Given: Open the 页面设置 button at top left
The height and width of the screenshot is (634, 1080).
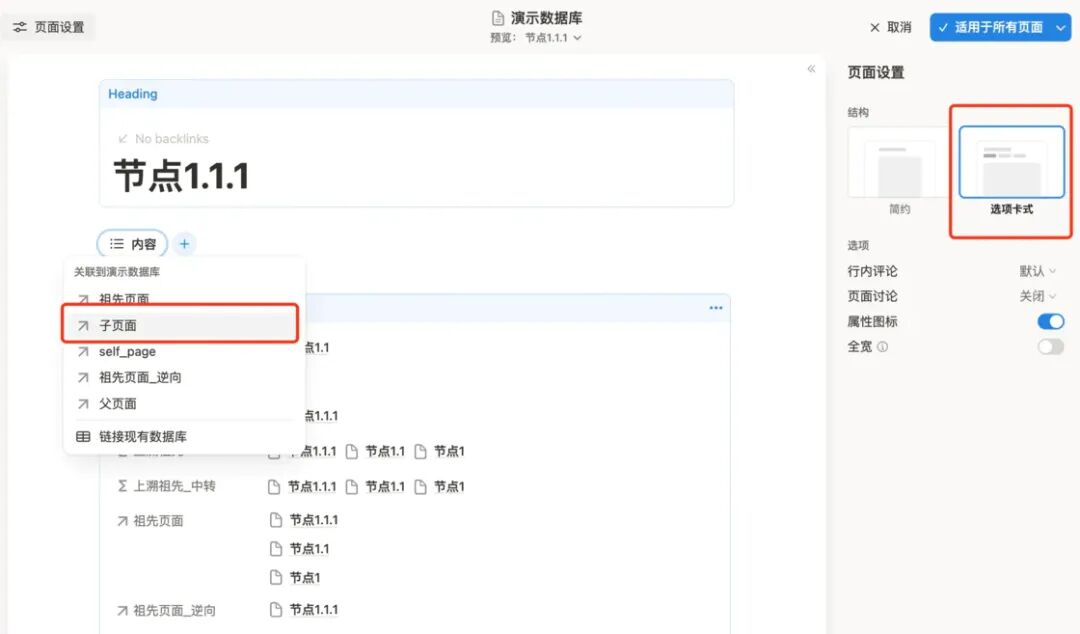Looking at the screenshot, I should (49, 28).
